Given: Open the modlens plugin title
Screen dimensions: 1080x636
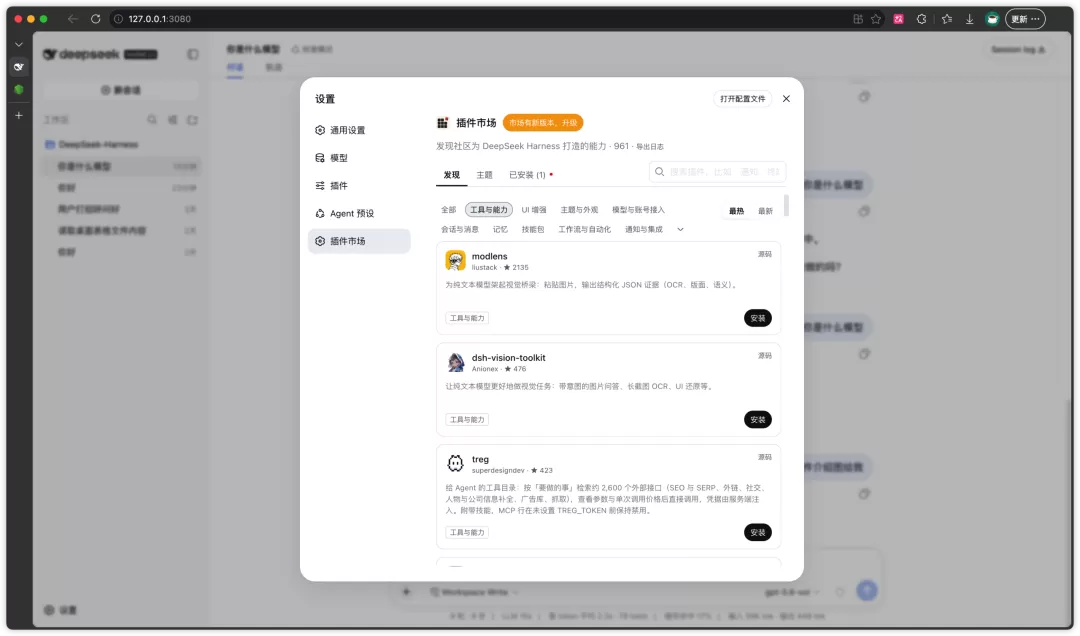Looking at the screenshot, I should tap(489, 256).
